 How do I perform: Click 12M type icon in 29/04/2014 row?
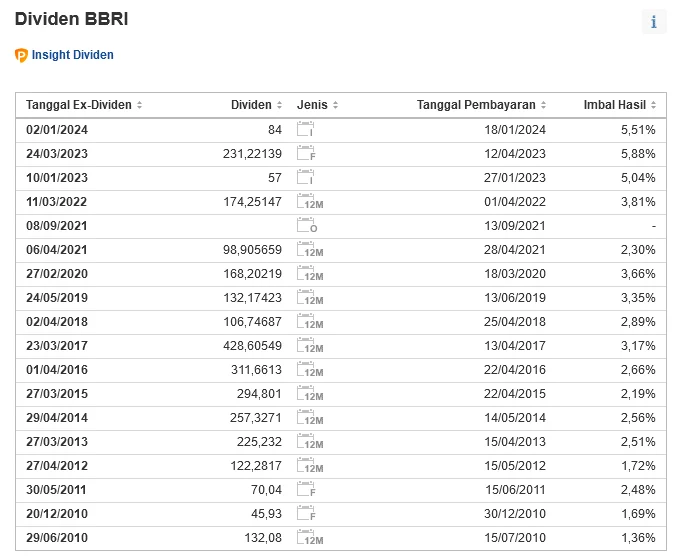coord(310,417)
